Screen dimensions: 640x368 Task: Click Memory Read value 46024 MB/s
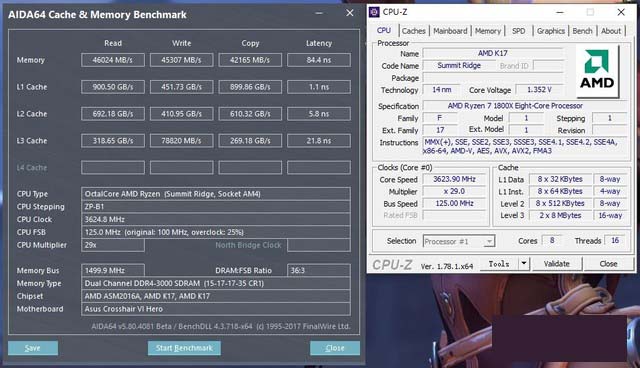point(113,60)
